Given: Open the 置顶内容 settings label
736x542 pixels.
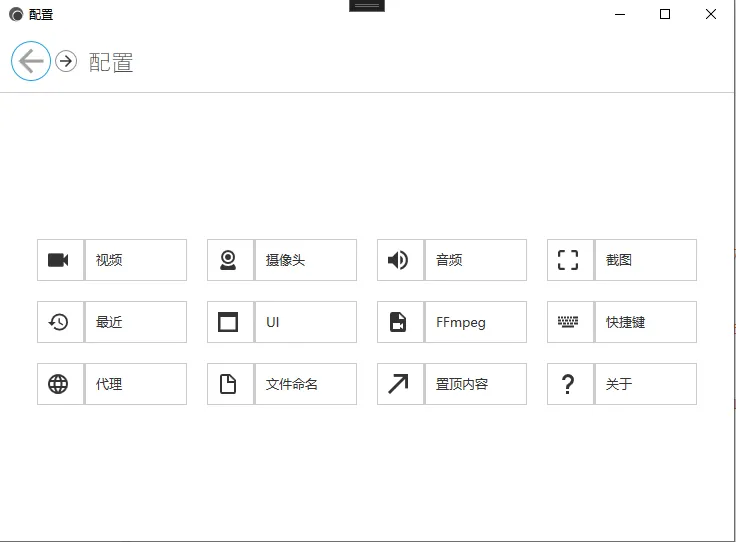Looking at the screenshot, I should (461, 384).
